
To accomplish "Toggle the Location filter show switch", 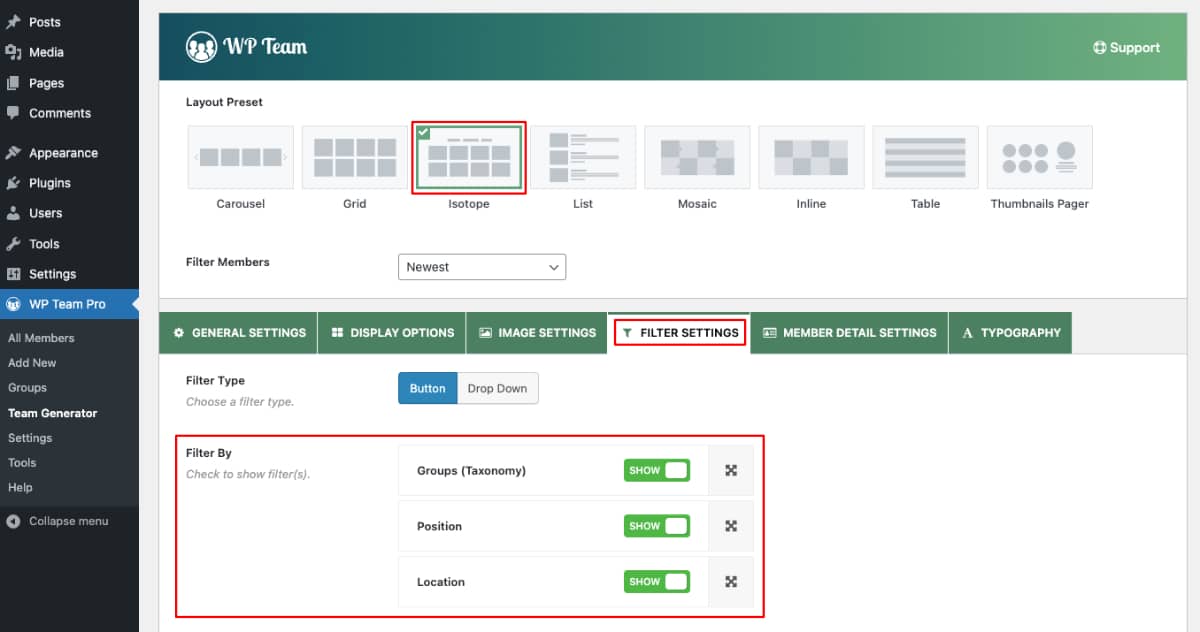I will (656, 582).
